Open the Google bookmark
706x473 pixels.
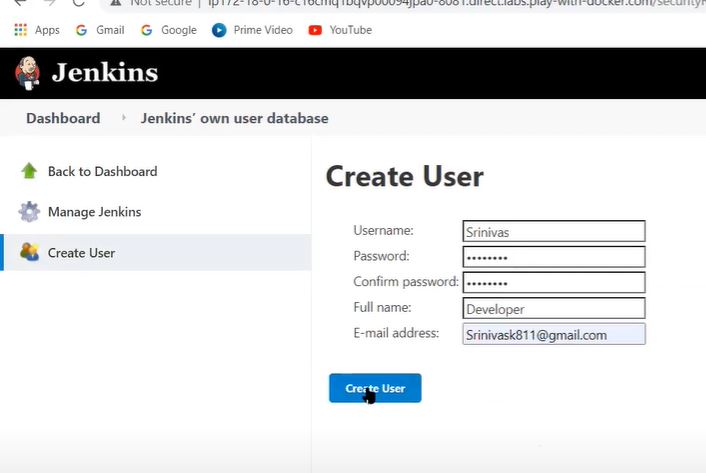click(169, 30)
